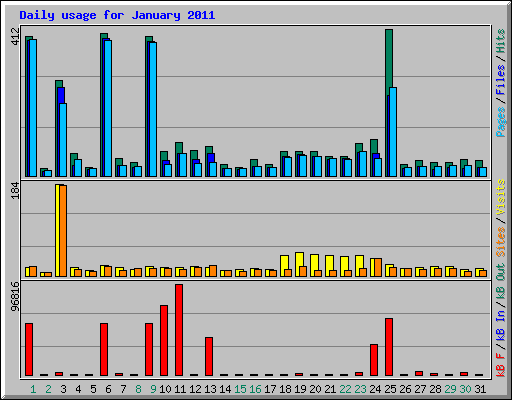Click day '13' on the x-axis
This screenshot has width=512, height=400.
click(210, 389)
